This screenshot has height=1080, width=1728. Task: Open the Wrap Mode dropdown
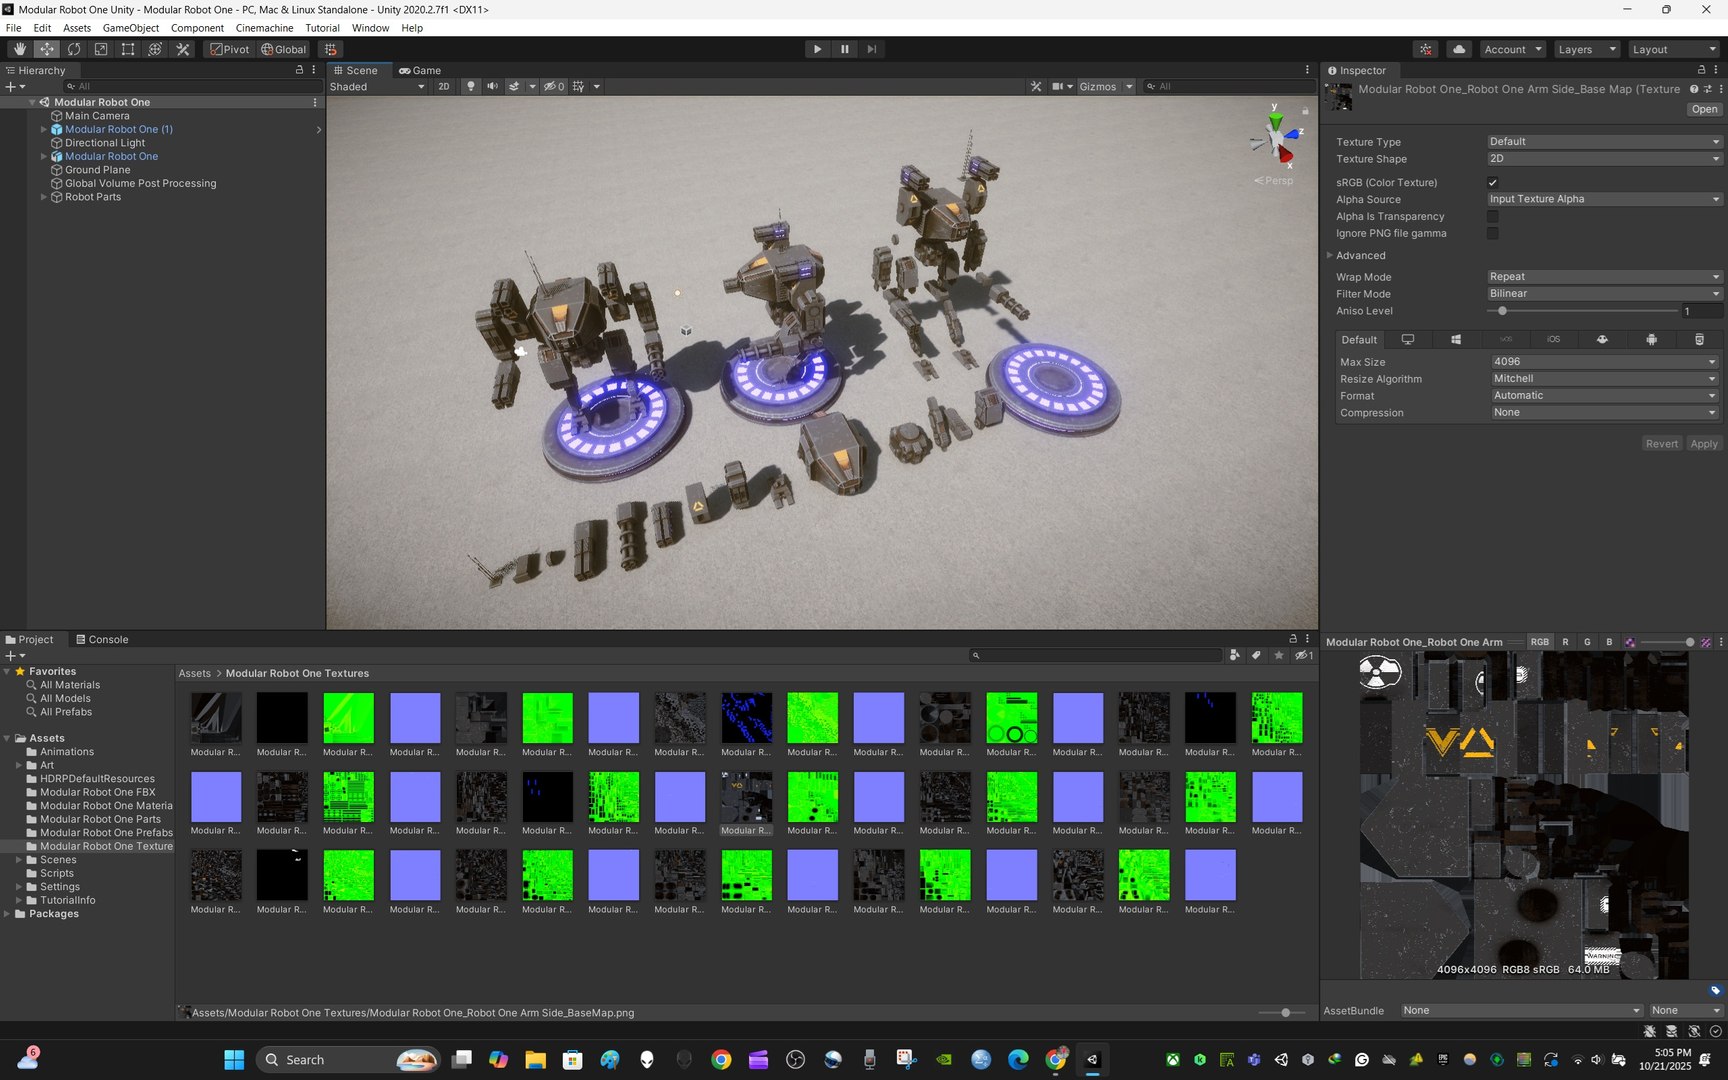(1604, 277)
